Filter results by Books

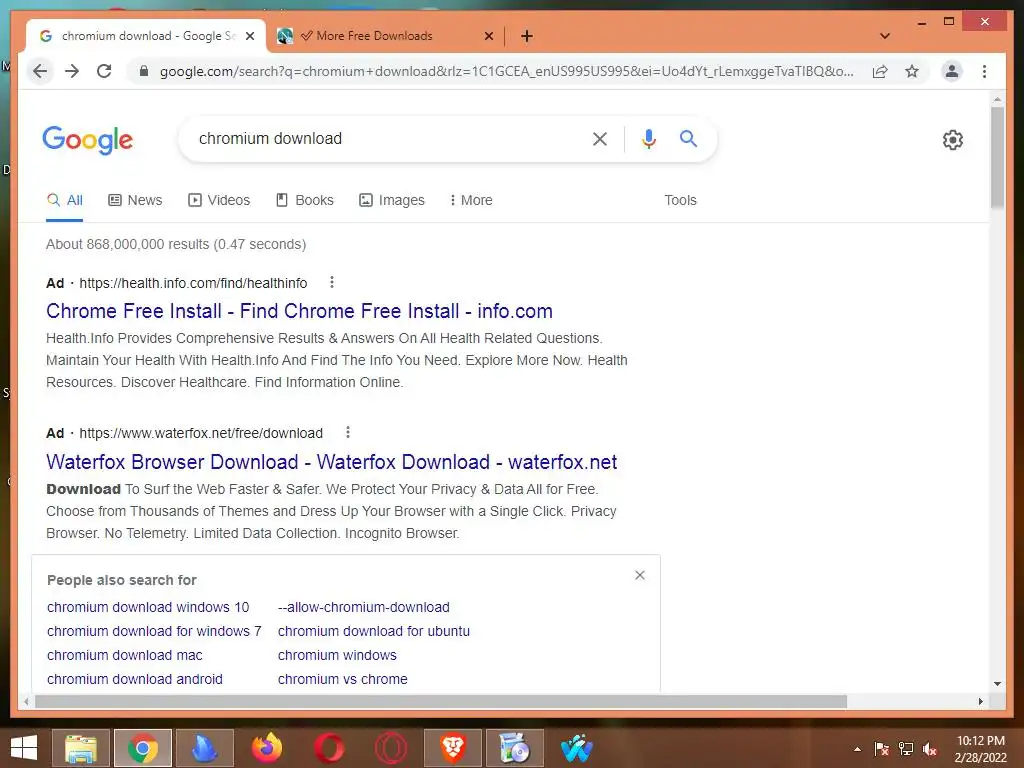pyautogui.click(x=304, y=200)
